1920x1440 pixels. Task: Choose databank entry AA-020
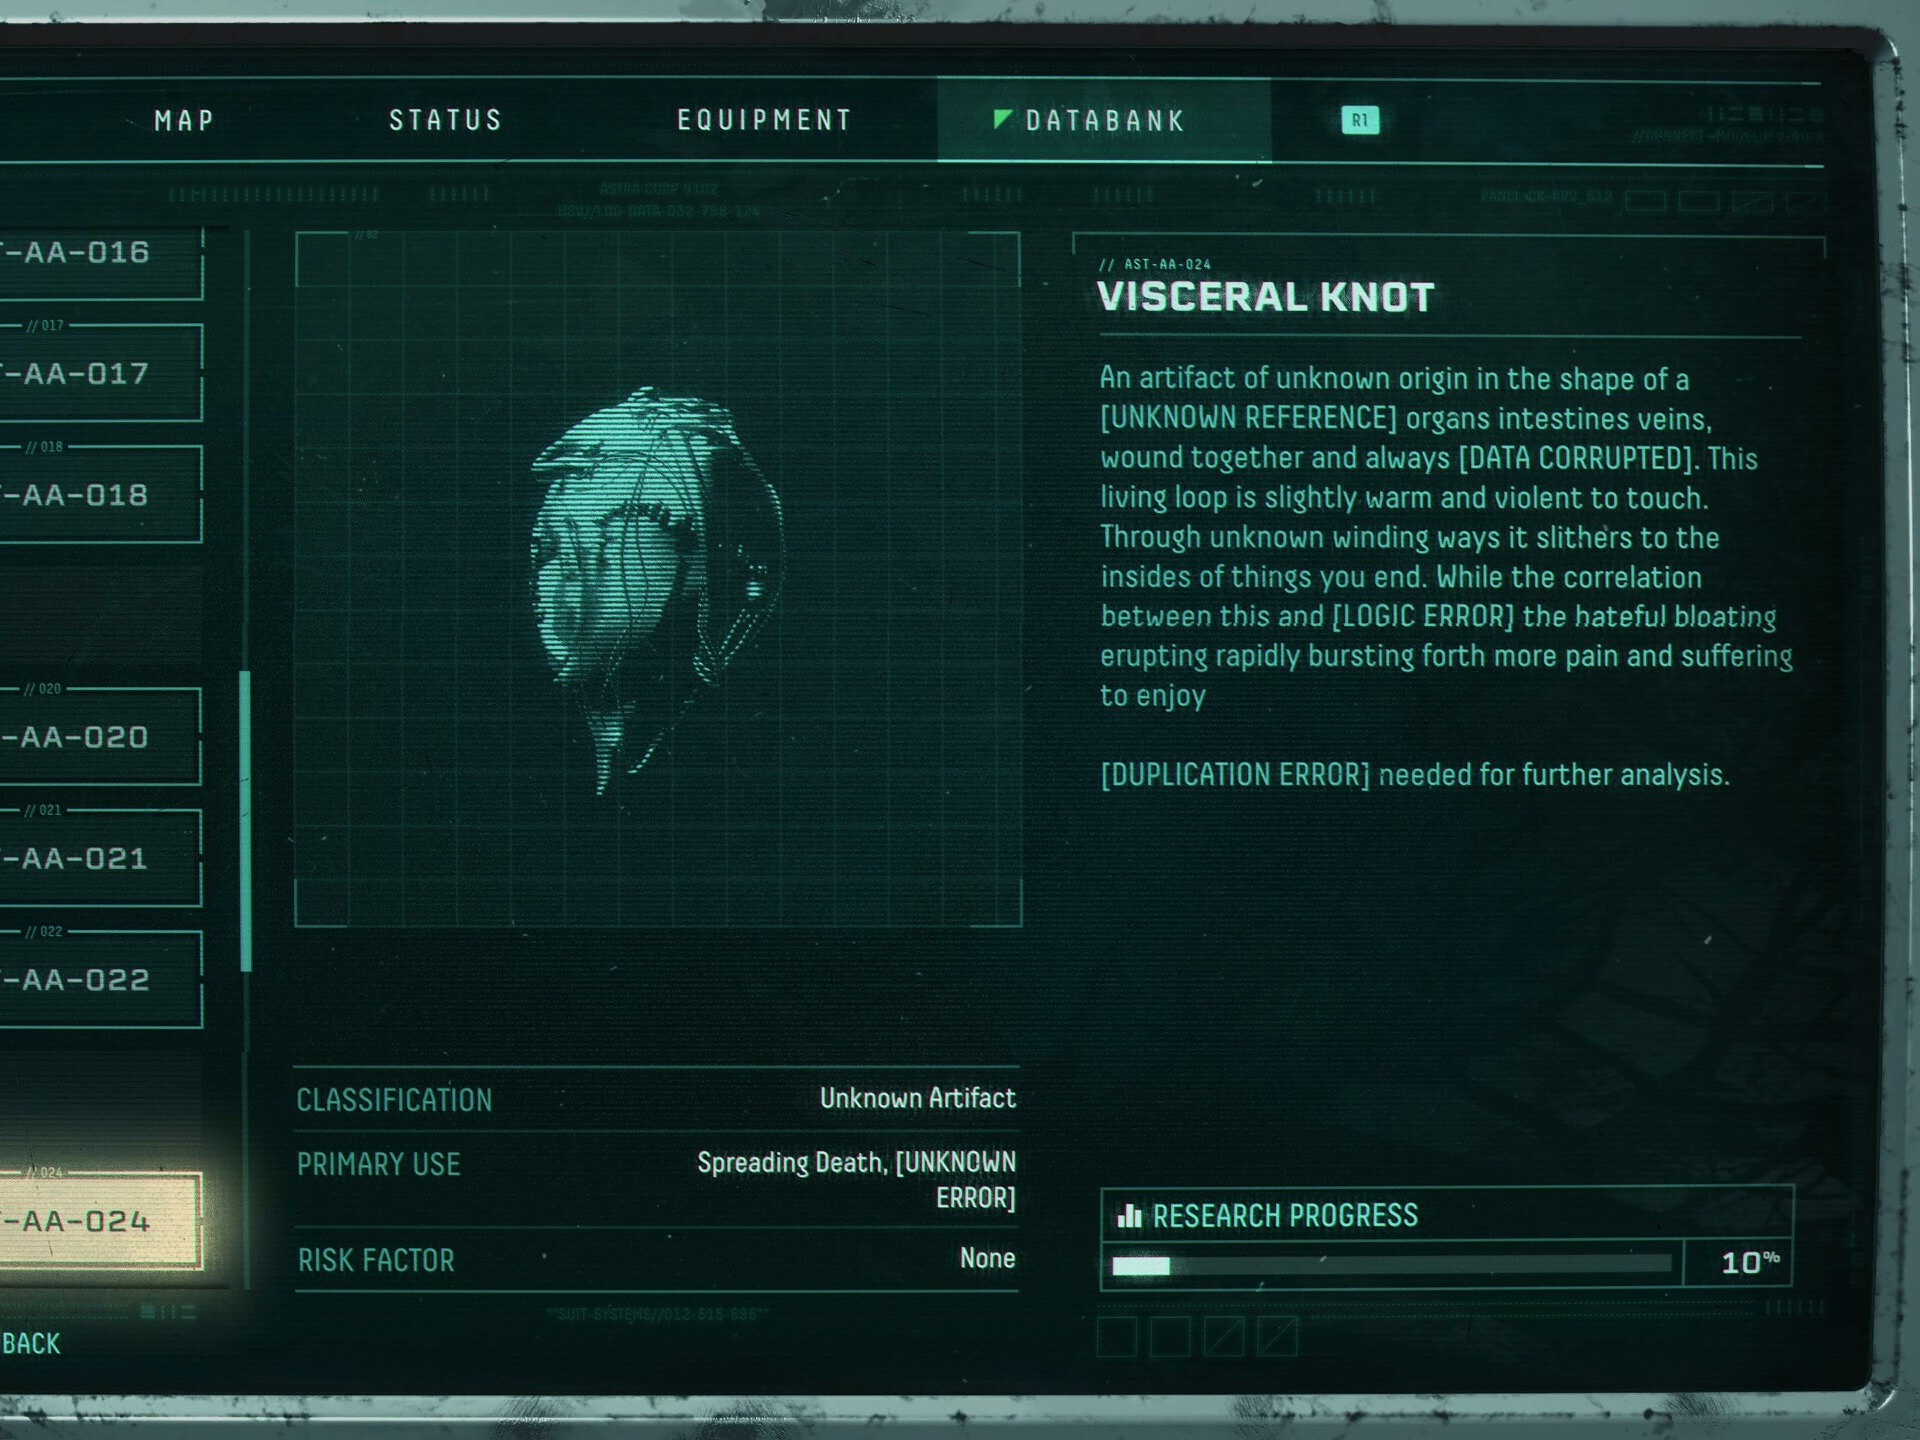click(x=100, y=737)
